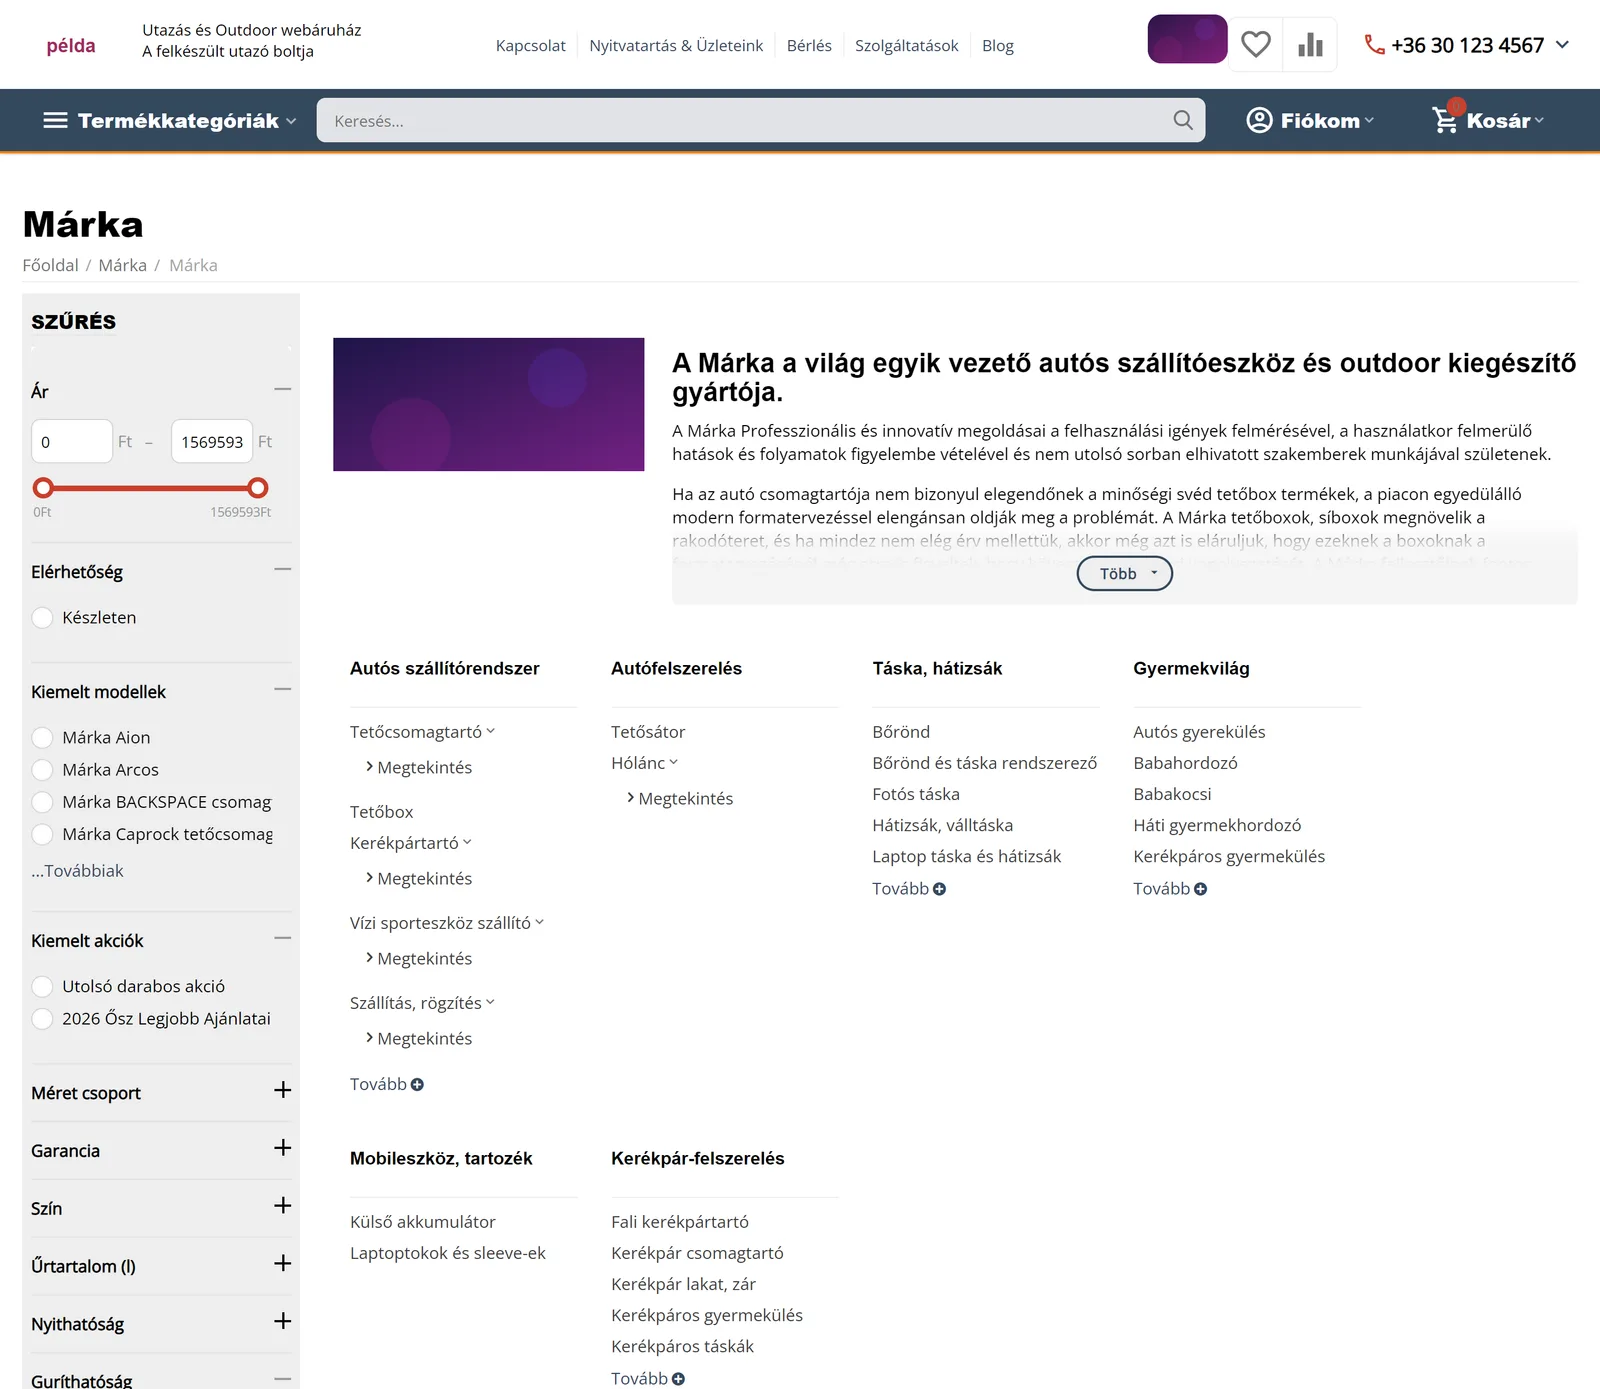This screenshot has height=1389, width=1600.
Task: Go to the Bérlés menu item
Action: click(809, 46)
